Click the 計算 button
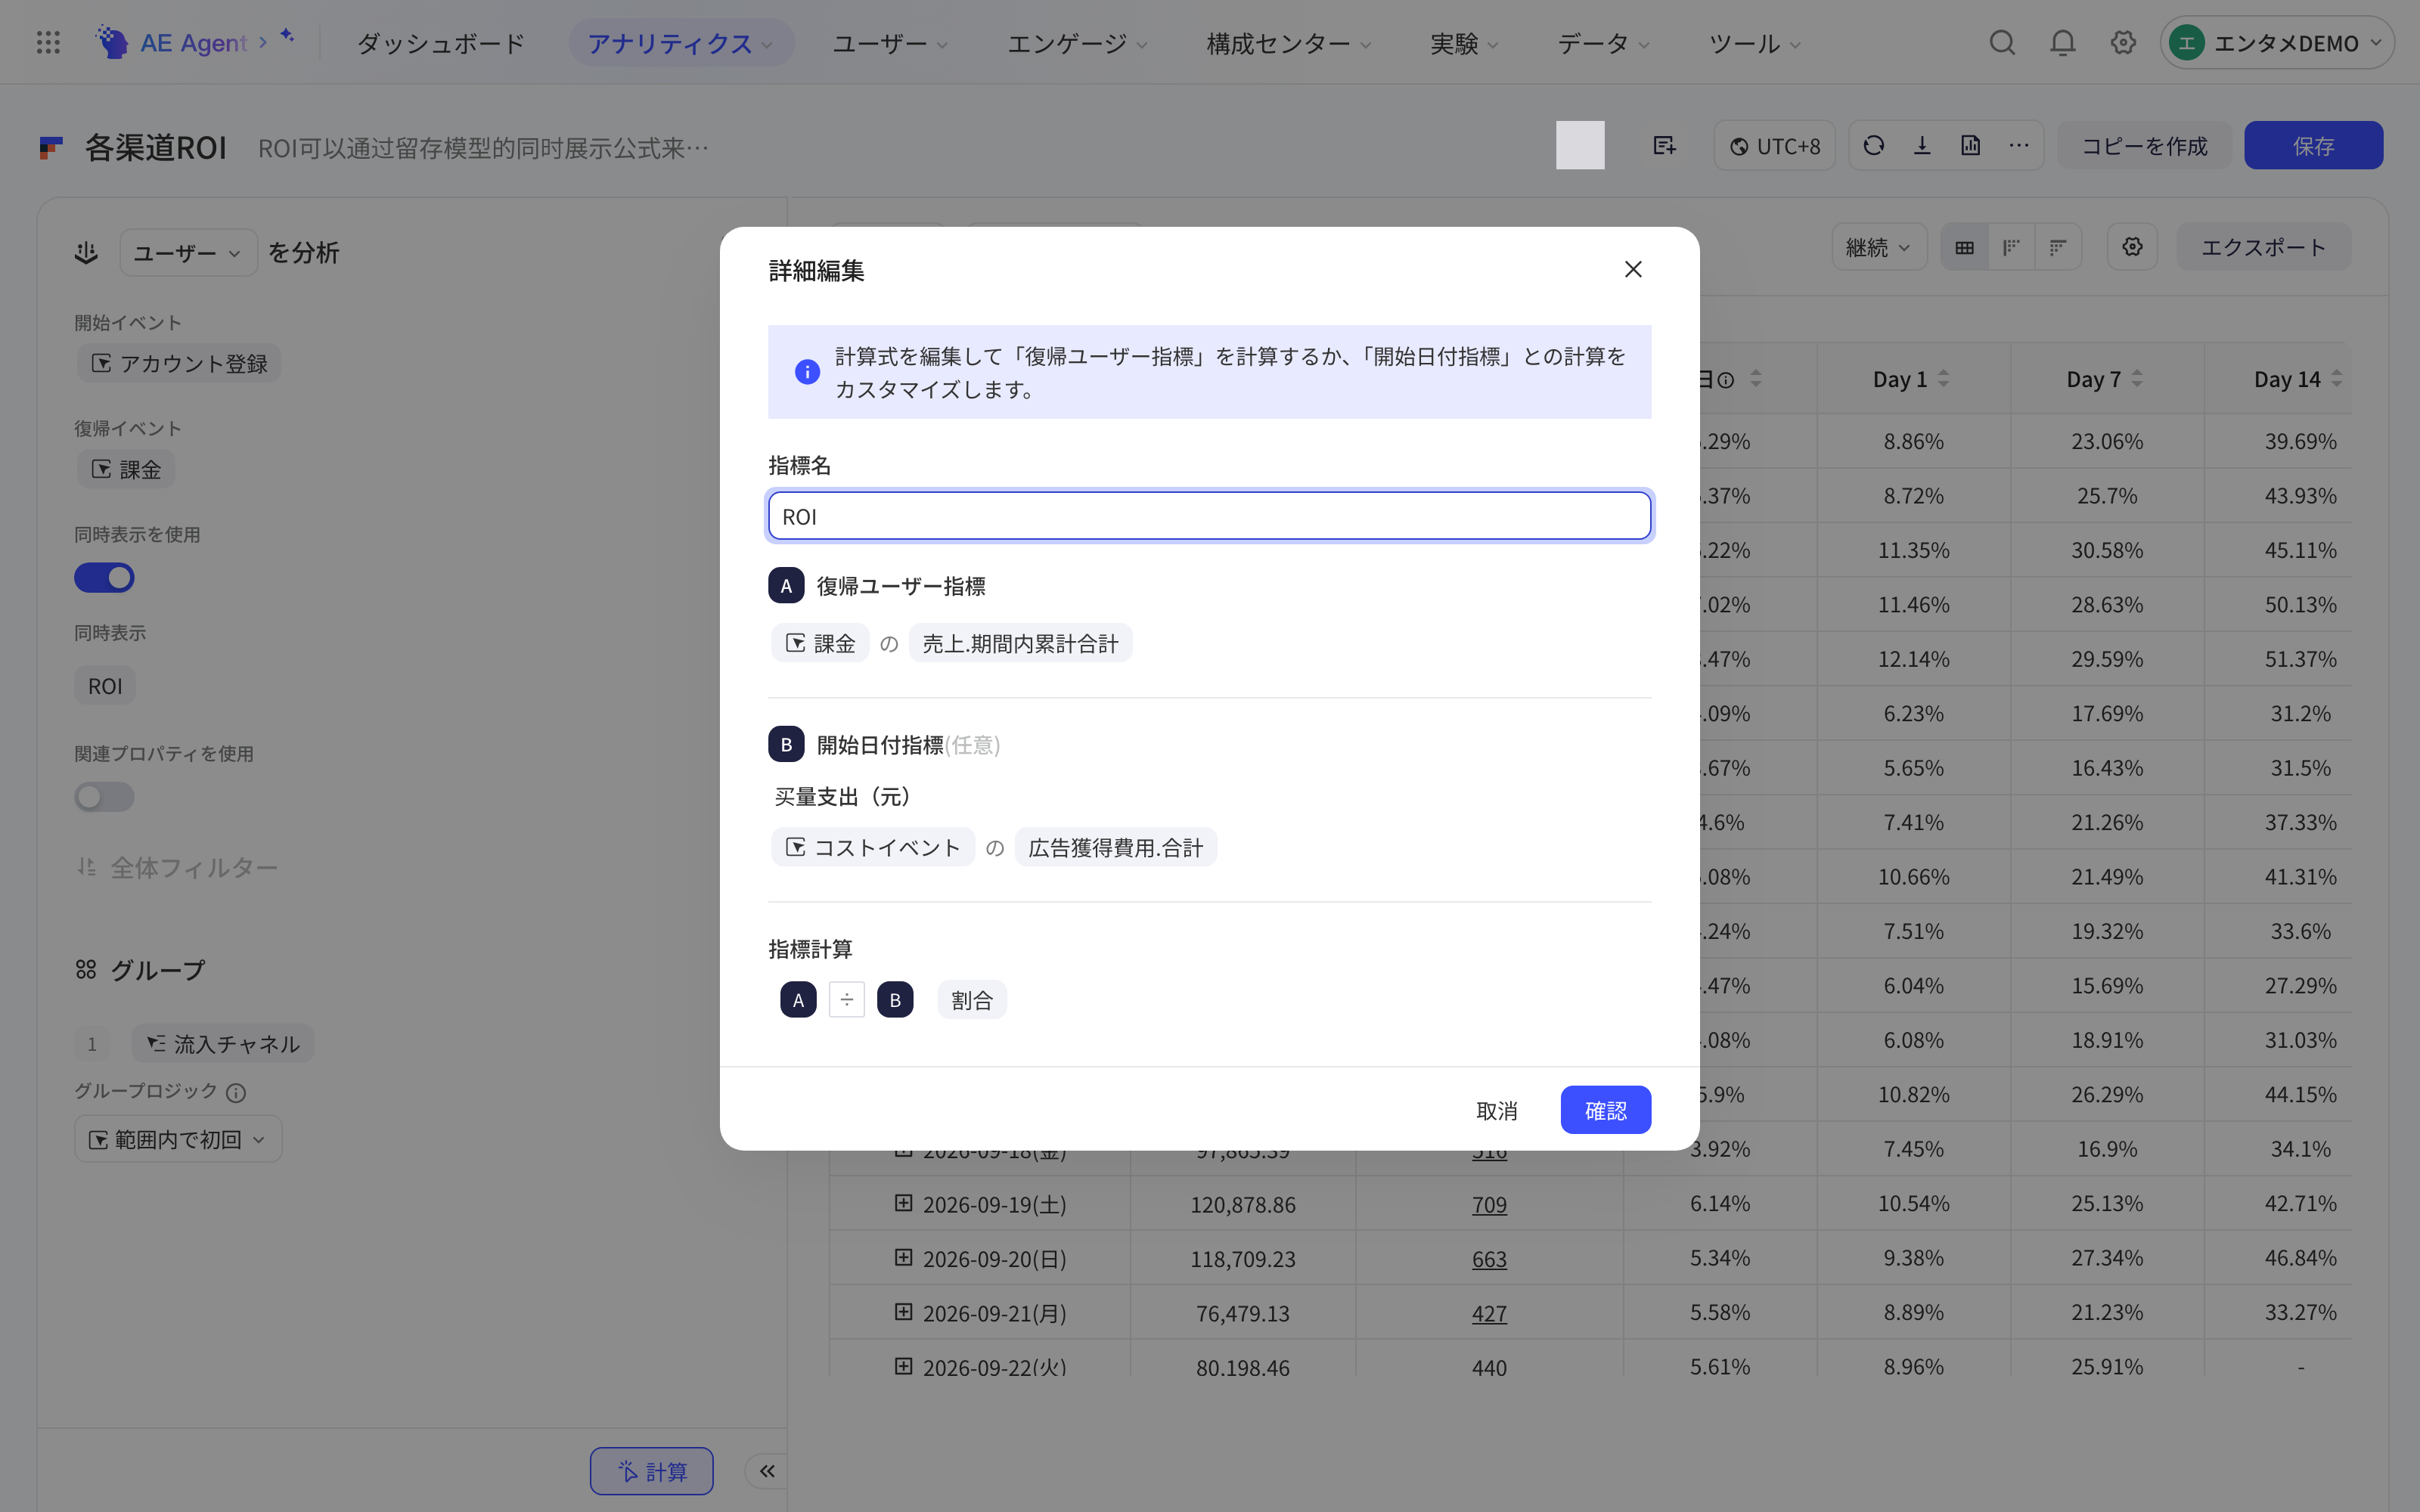Viewport: 2420px width, 1512px height. pos(651,1470)
